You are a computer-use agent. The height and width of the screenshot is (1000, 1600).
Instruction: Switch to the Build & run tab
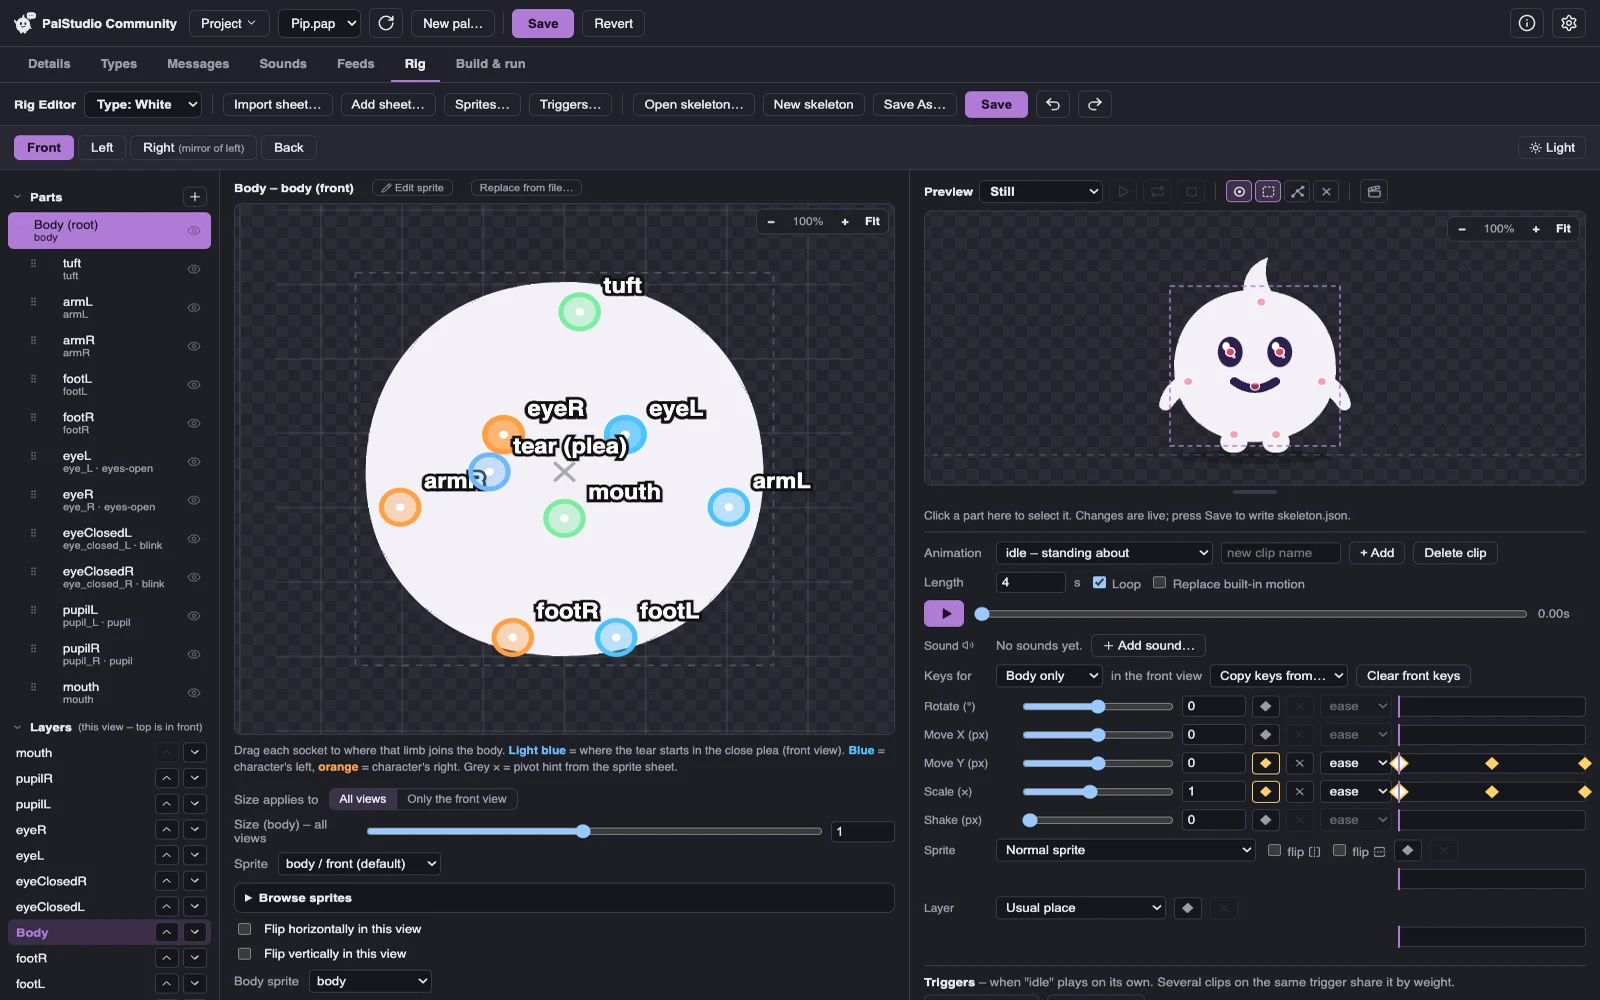(490, 63)
